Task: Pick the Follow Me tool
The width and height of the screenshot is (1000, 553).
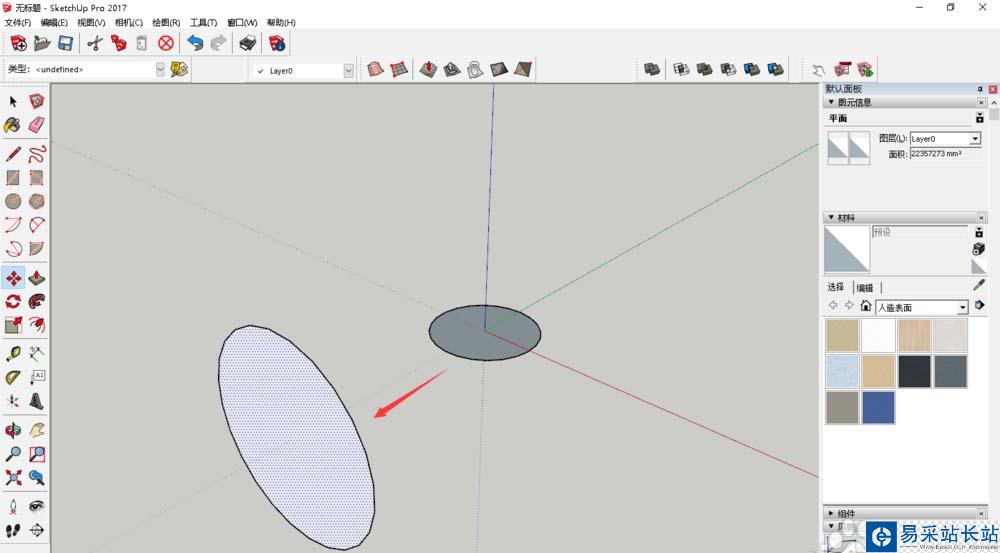Action: click(x=37, y=302)
